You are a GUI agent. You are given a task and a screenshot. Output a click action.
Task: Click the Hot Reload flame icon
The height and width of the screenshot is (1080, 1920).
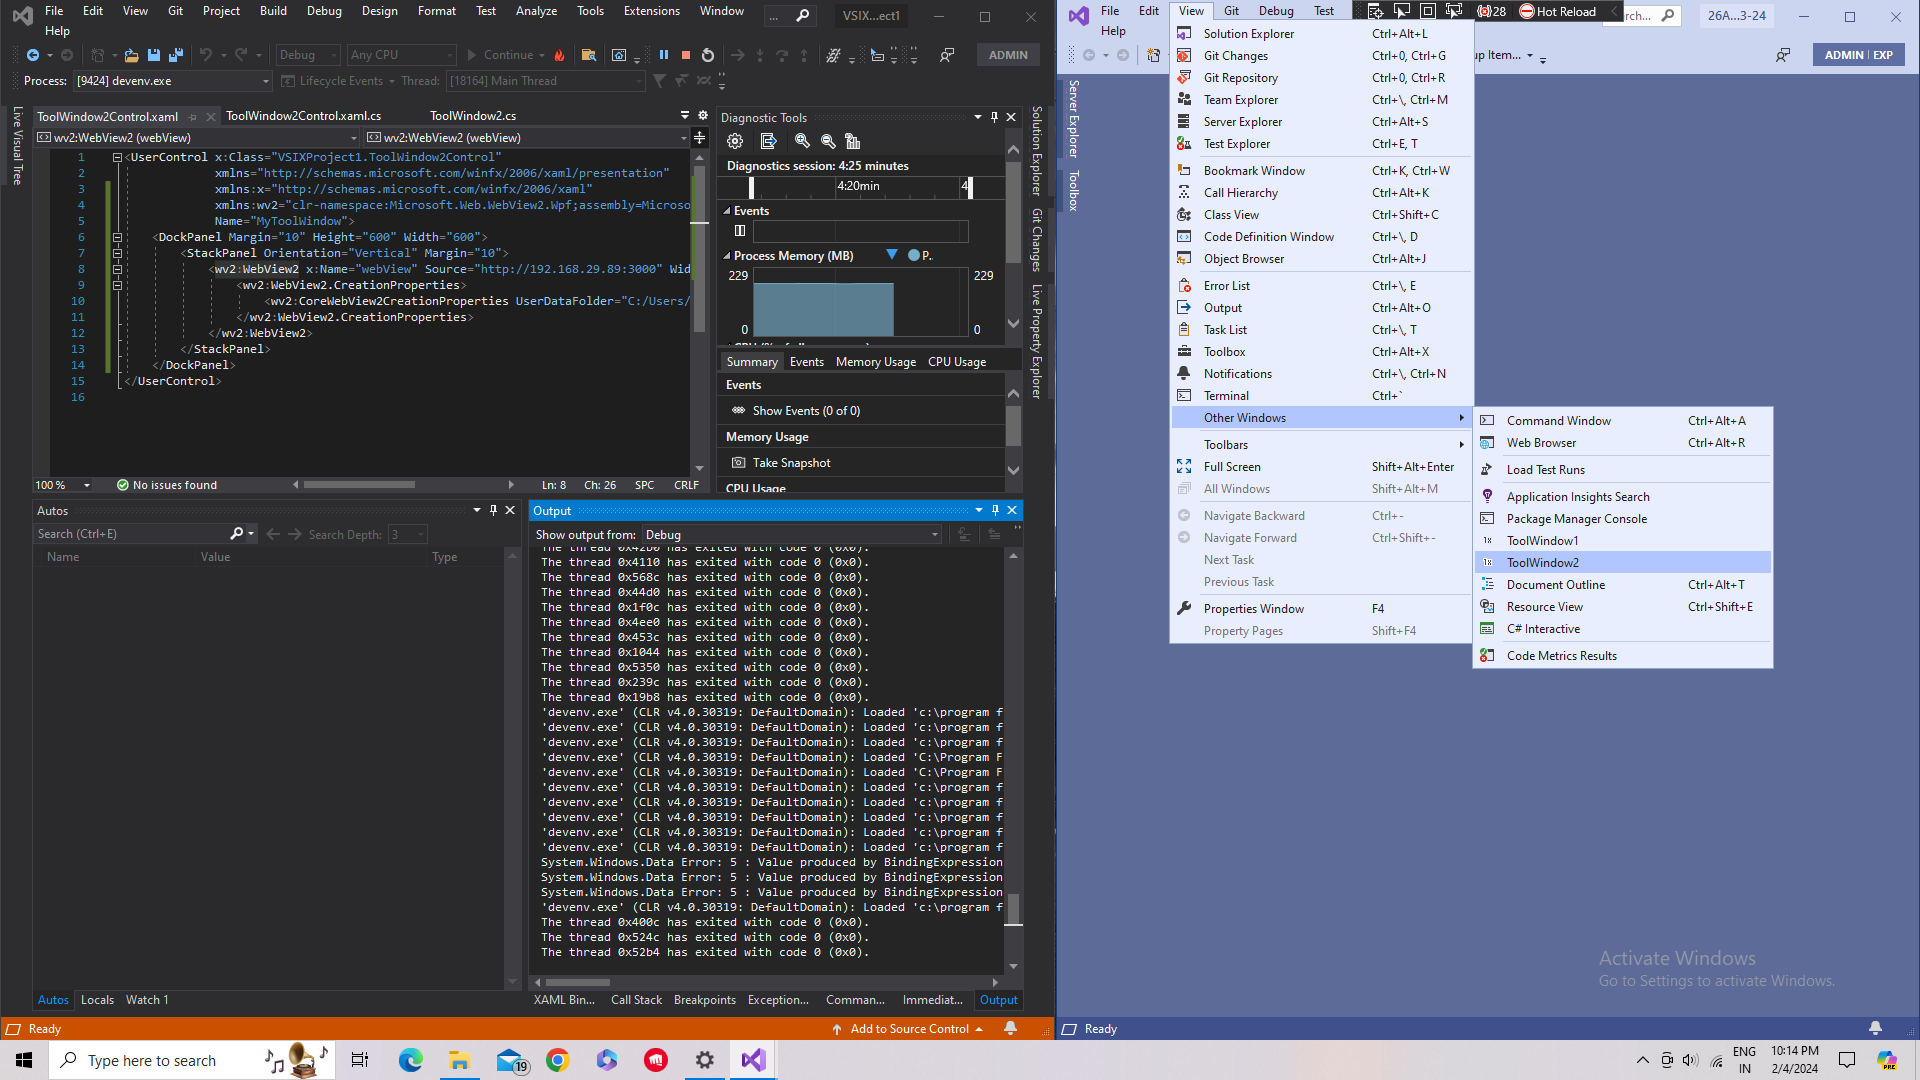tap(559, 55)
